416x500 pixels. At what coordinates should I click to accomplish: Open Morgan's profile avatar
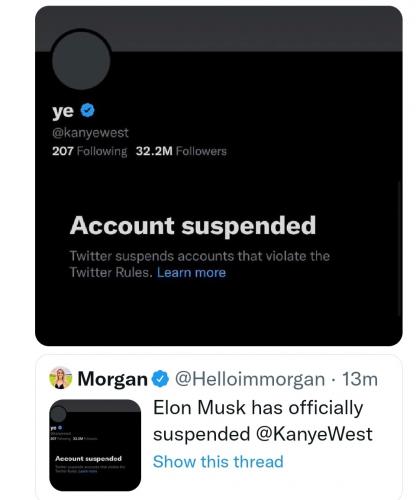[x=61, y=378]
